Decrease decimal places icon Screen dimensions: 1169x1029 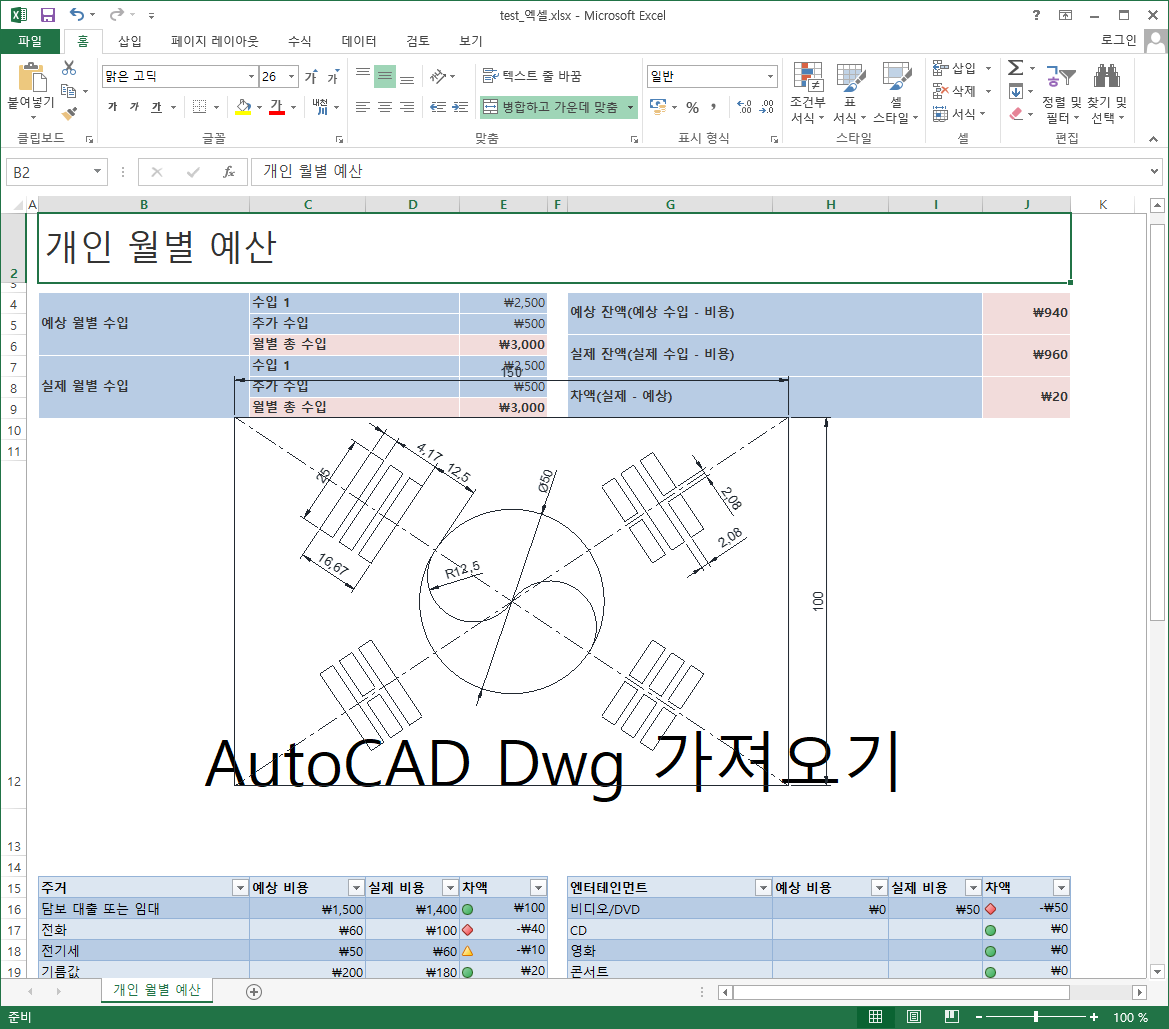[766, 107]
